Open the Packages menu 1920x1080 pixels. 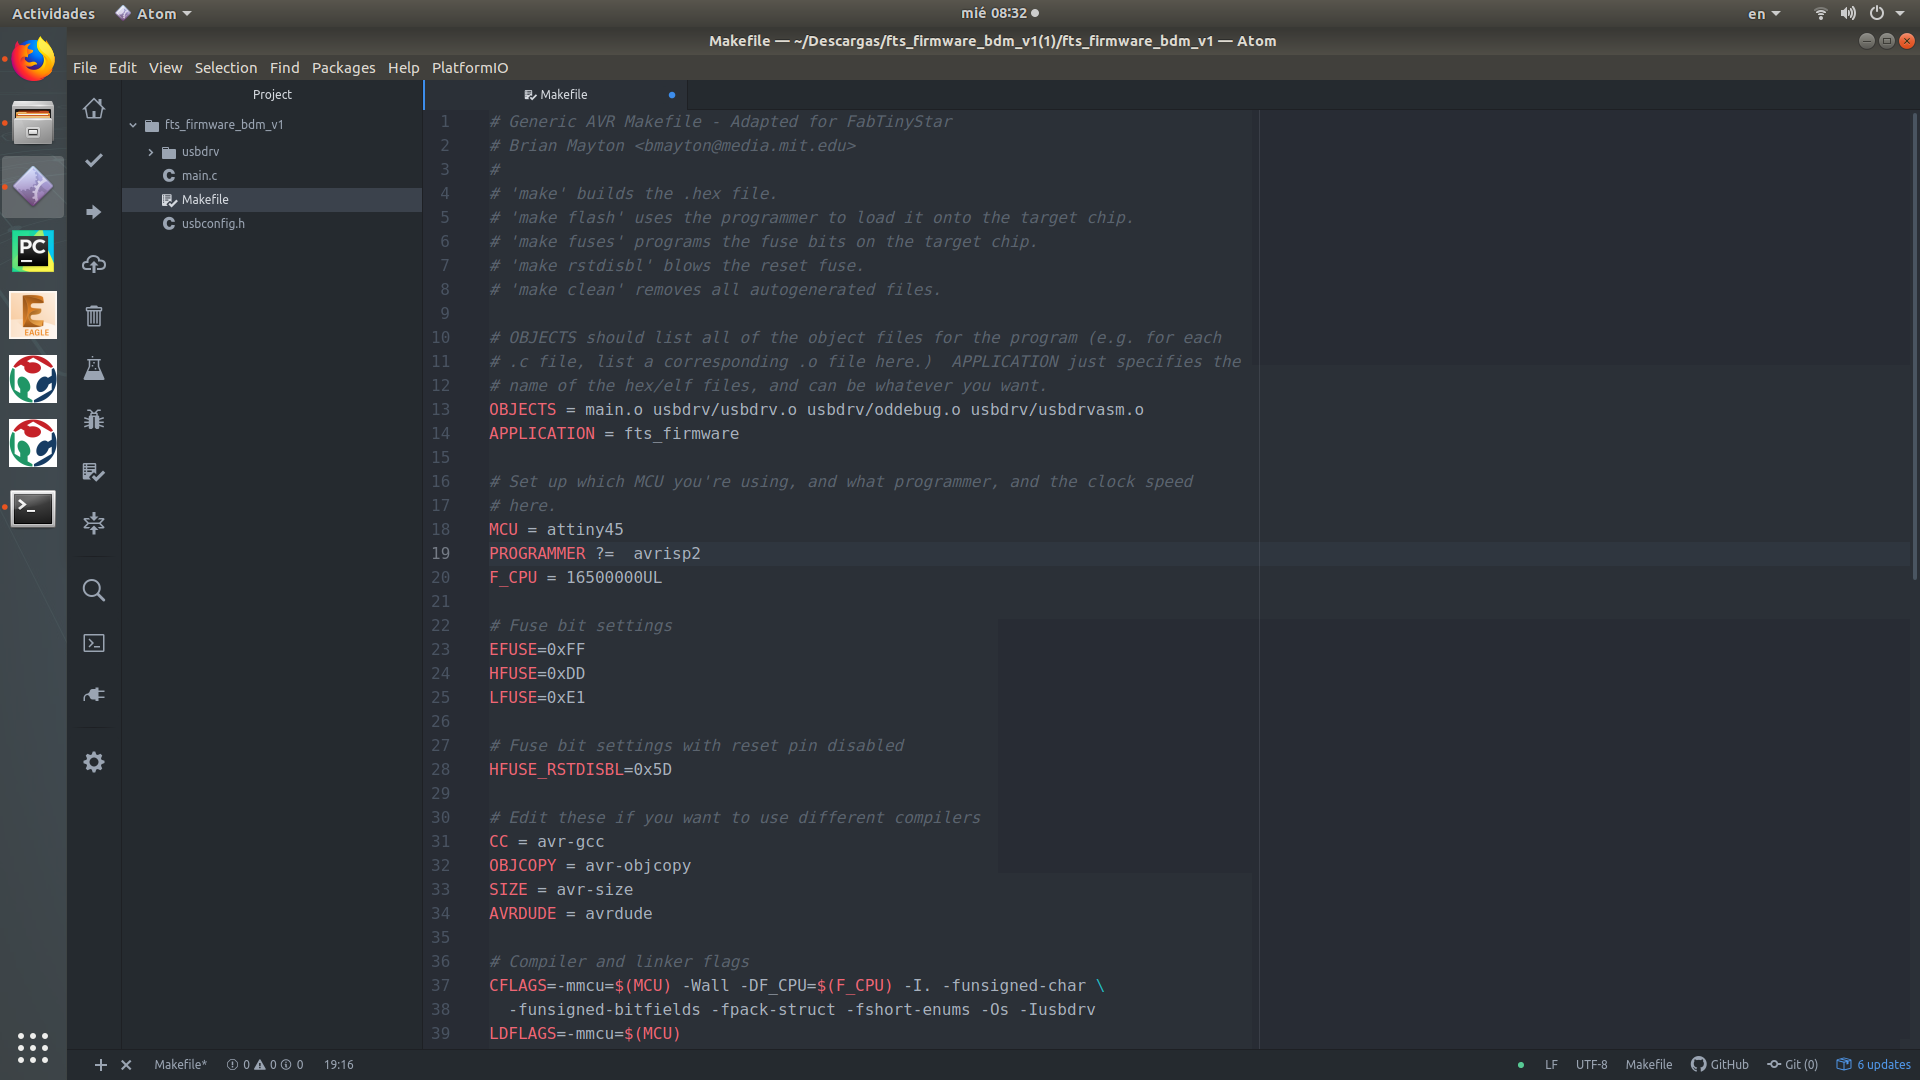(343, 68)
